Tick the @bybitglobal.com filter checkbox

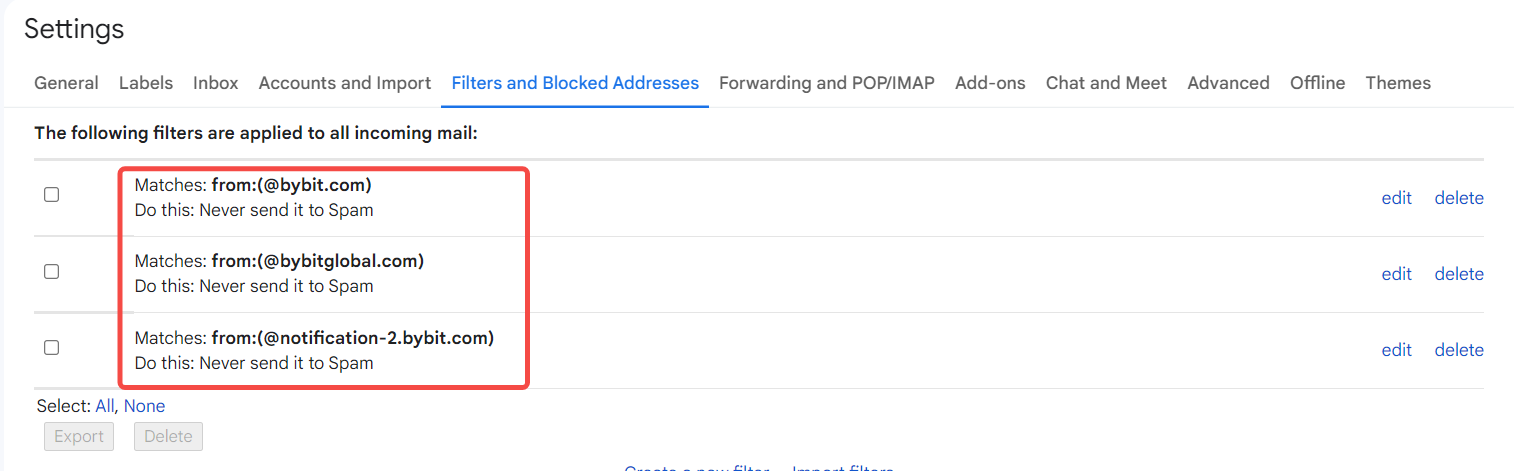[52, 271]
